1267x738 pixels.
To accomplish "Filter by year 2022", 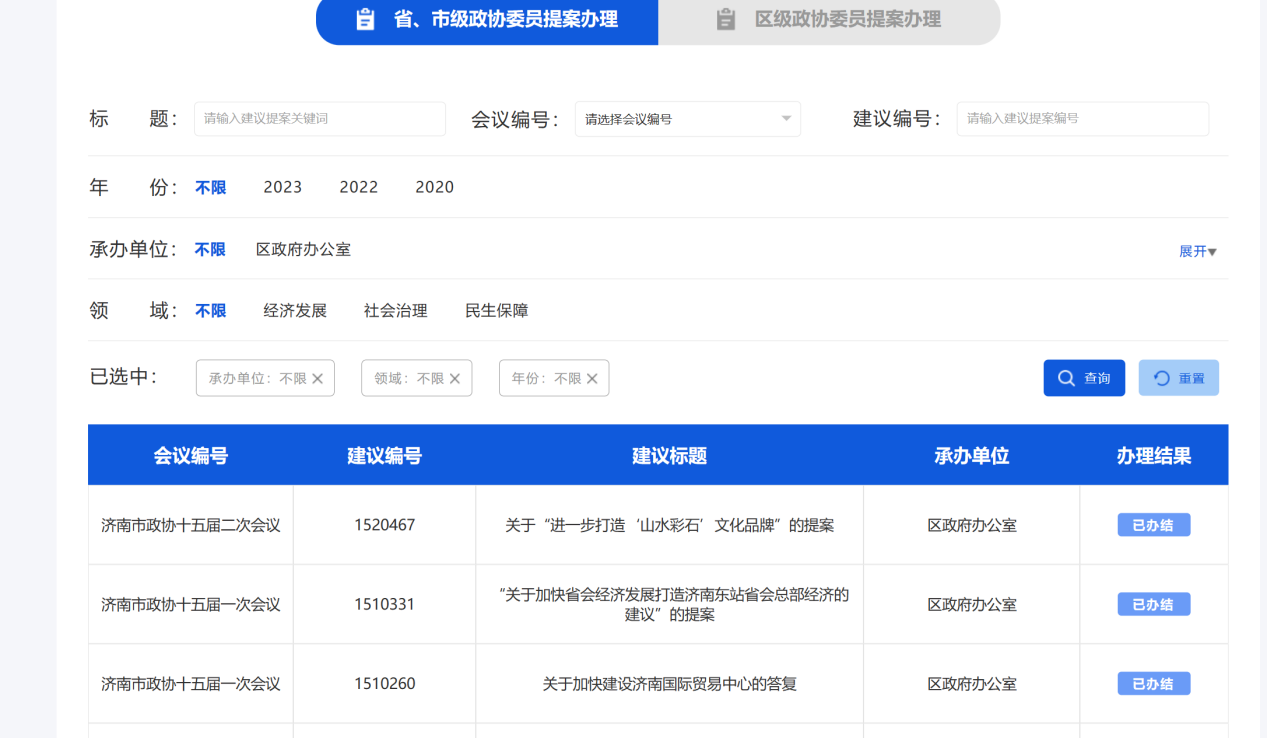I will (x=359, y=187).
